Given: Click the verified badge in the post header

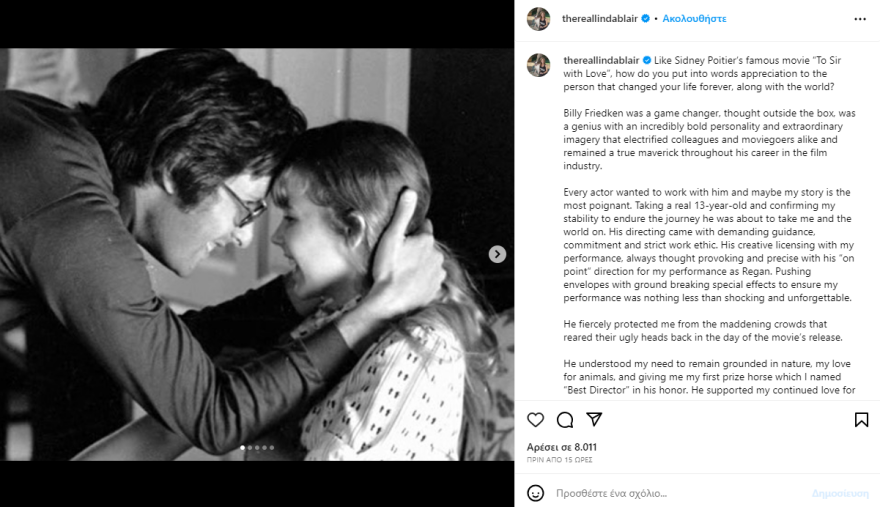Looking at the screenshot, I should (x=645, y=19).
